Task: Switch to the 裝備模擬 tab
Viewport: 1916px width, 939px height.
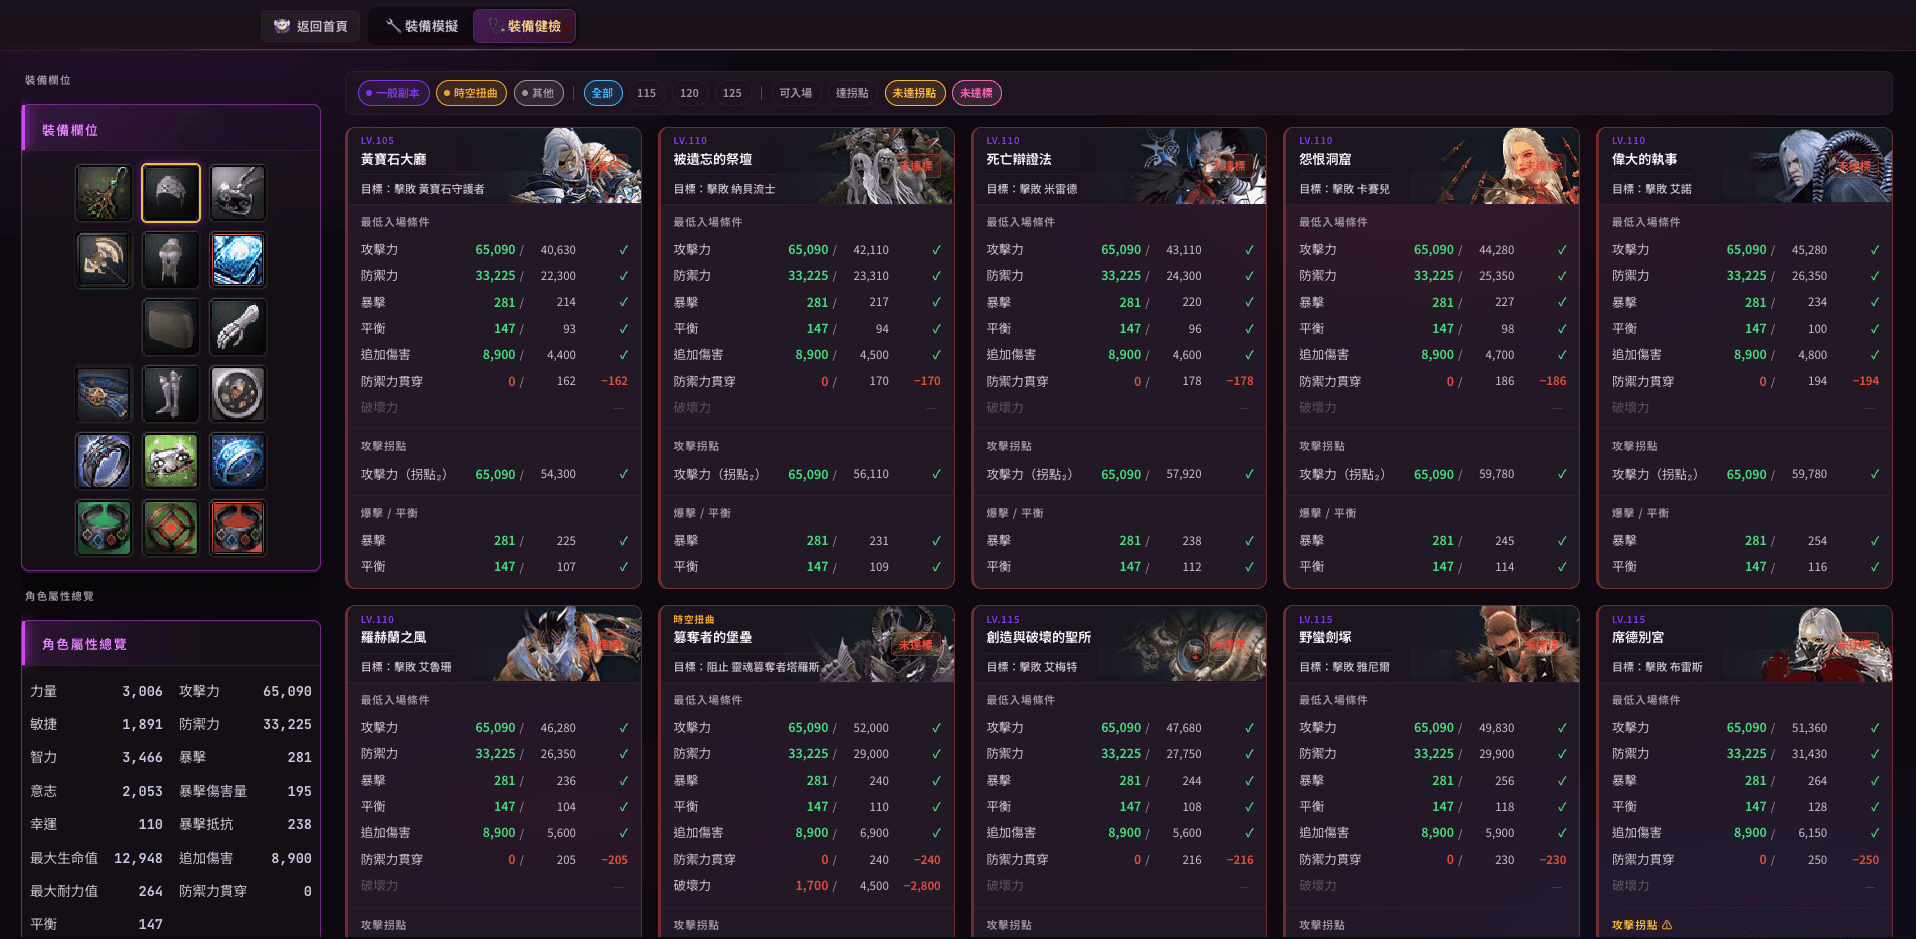Action: coord(421,26)
